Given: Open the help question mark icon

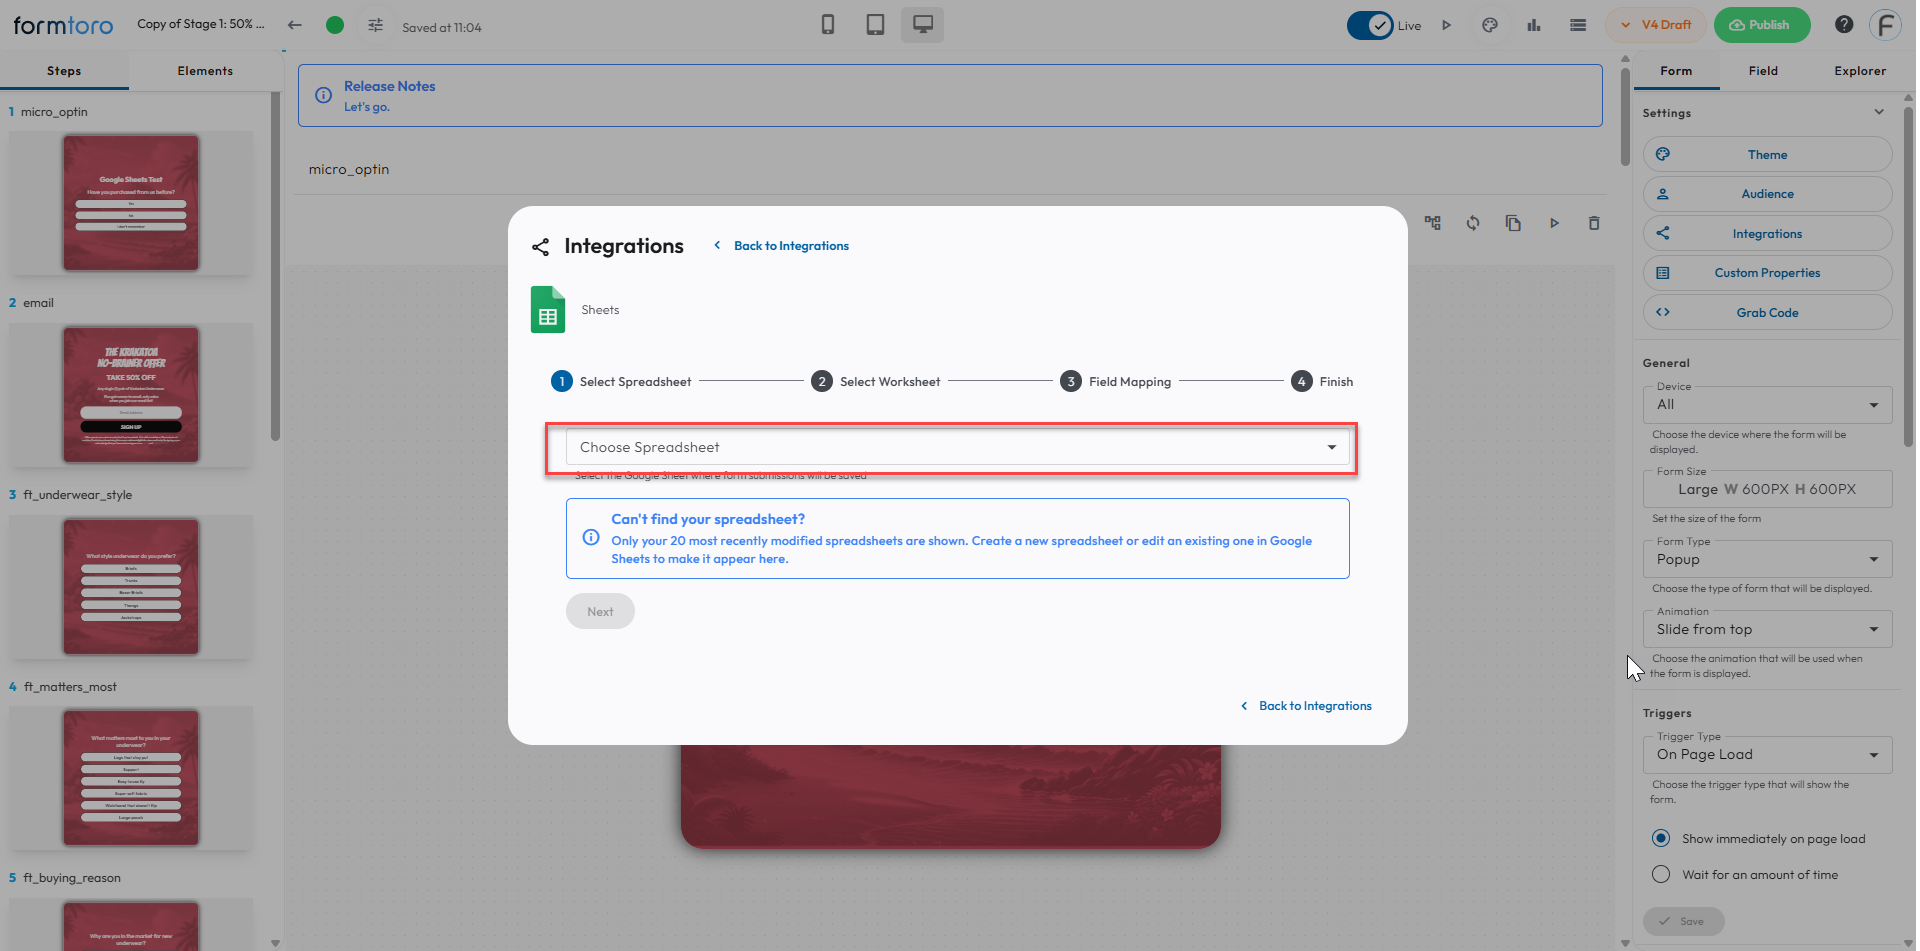Looking at the screenshot, I should tap(1844, 25).
